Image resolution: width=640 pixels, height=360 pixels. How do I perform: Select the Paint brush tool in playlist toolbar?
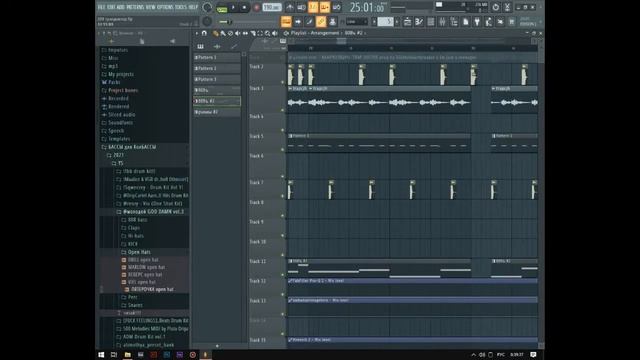(x=223, y=33)
